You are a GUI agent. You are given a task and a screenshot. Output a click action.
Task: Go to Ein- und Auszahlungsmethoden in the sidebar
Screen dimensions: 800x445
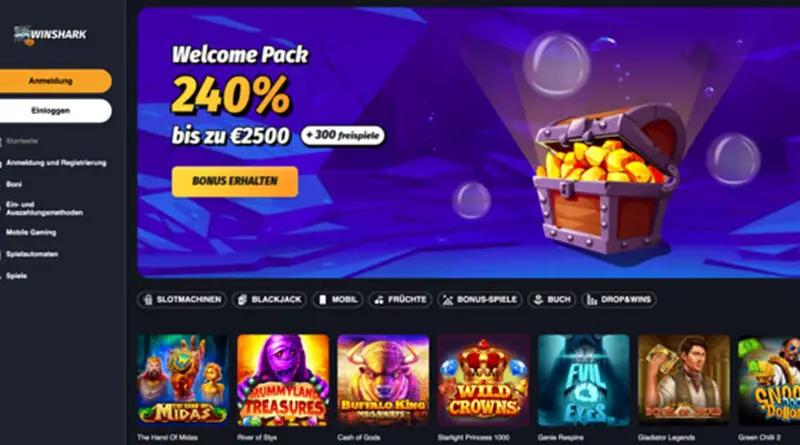click(44, 208)
